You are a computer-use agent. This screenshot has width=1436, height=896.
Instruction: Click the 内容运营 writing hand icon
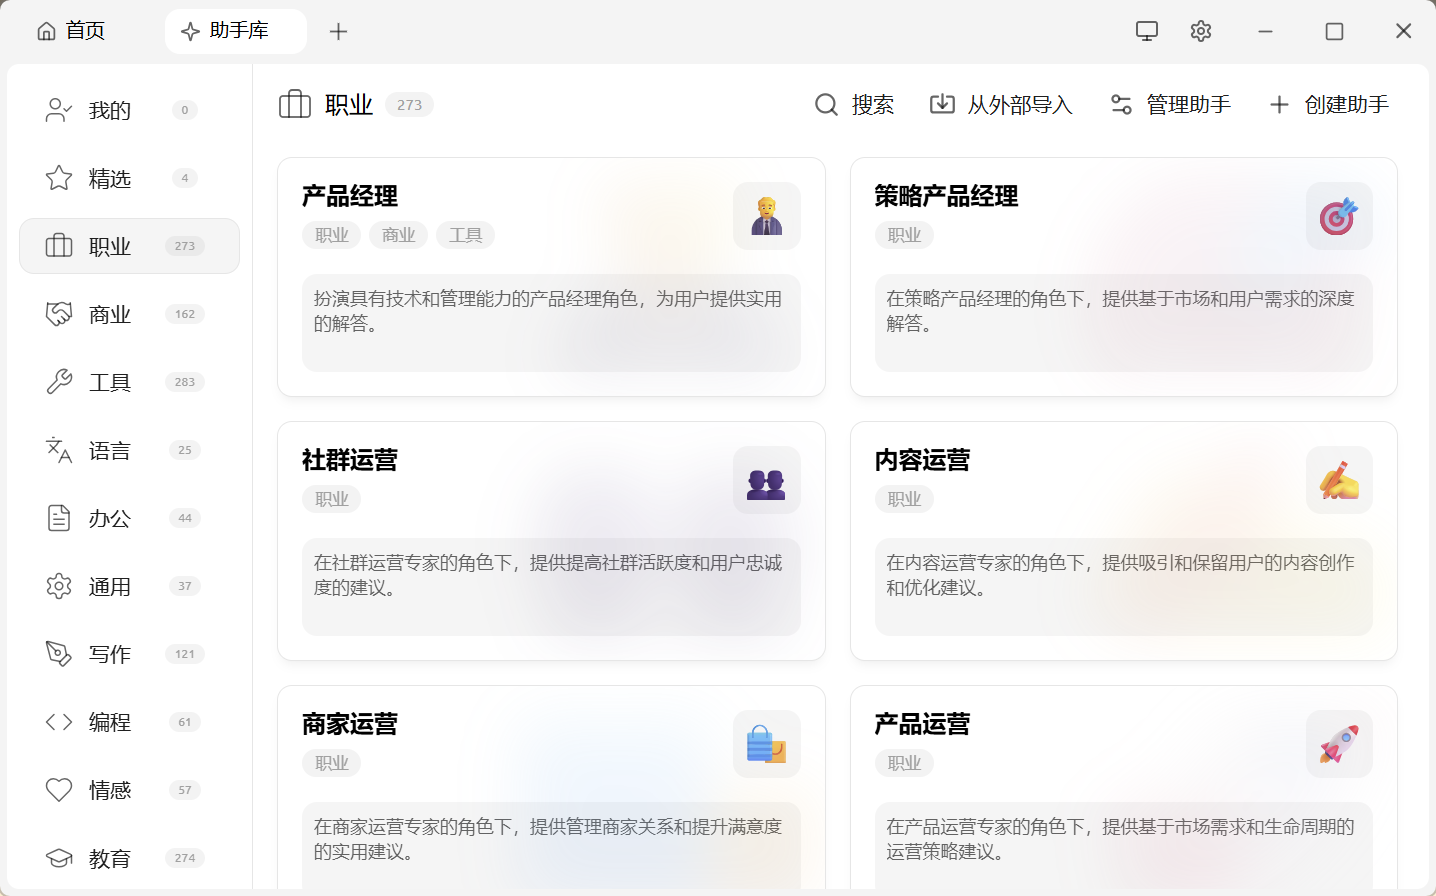tap(1339, 480)
